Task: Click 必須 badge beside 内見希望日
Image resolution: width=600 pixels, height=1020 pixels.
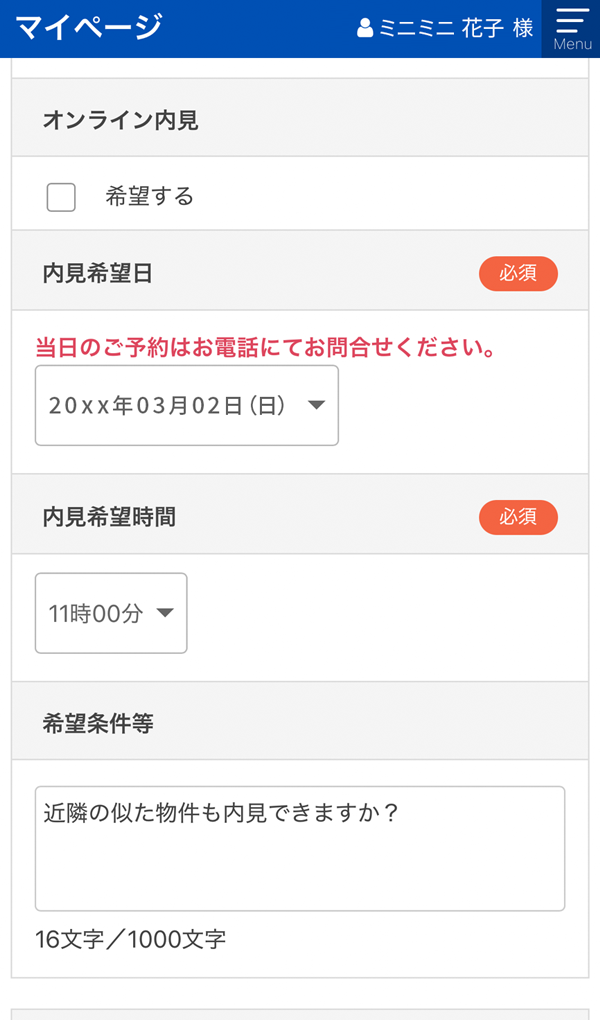Action: click(518, 273)
